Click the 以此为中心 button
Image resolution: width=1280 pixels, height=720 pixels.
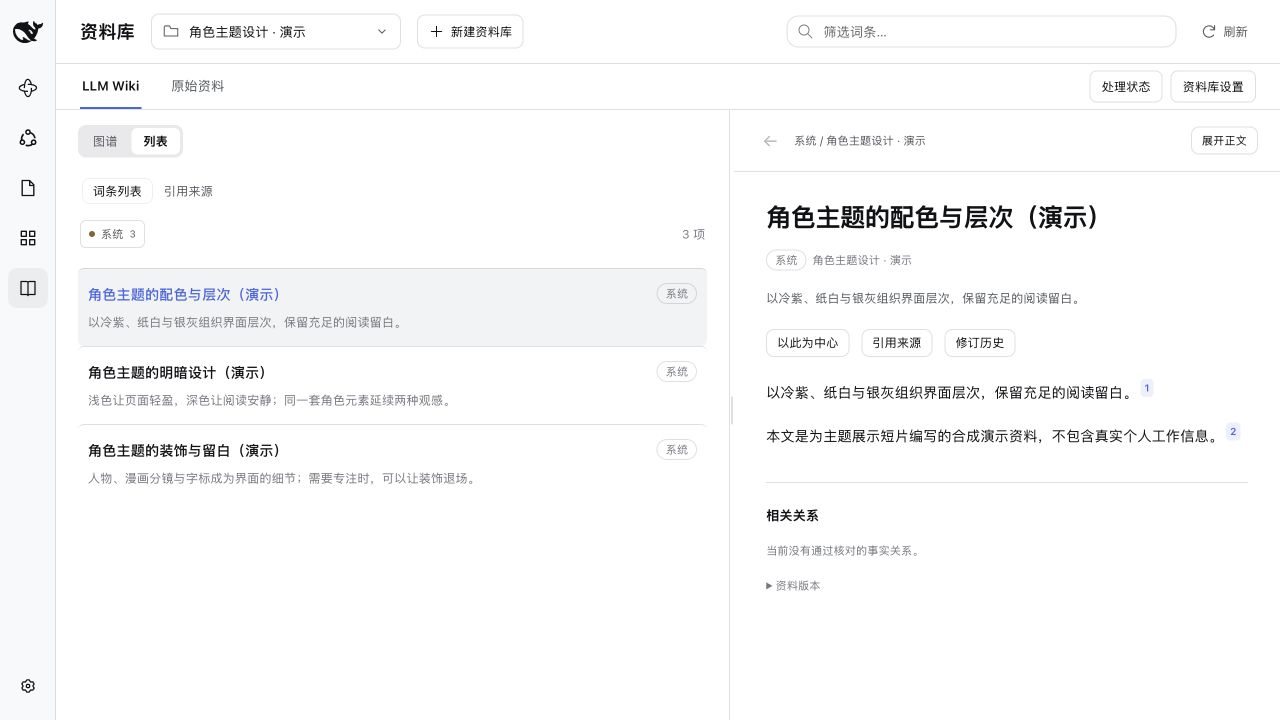808,343
